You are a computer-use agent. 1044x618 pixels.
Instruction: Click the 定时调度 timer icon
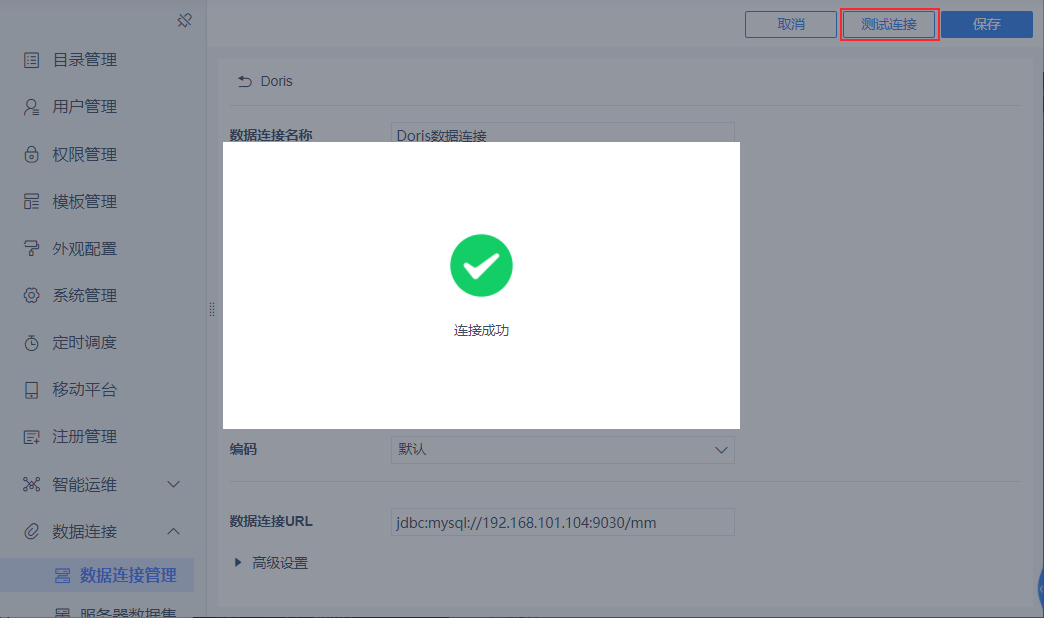[x=31, y=342]
